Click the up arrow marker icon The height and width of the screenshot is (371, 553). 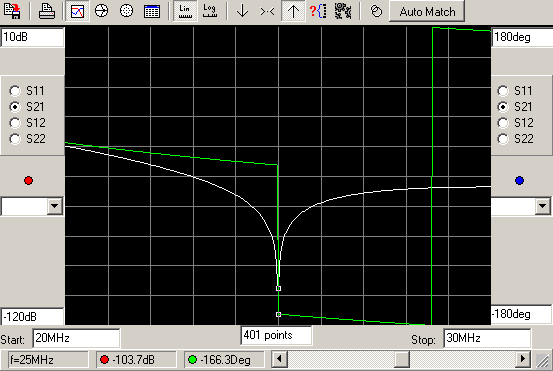(x=293, y=11)
